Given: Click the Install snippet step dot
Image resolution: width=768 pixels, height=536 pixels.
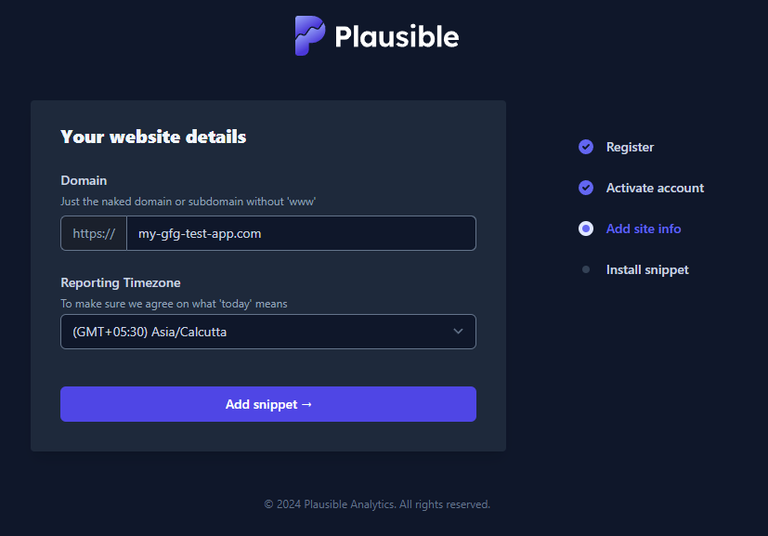Looking at the screenshot, I should (x=586, y=270).
